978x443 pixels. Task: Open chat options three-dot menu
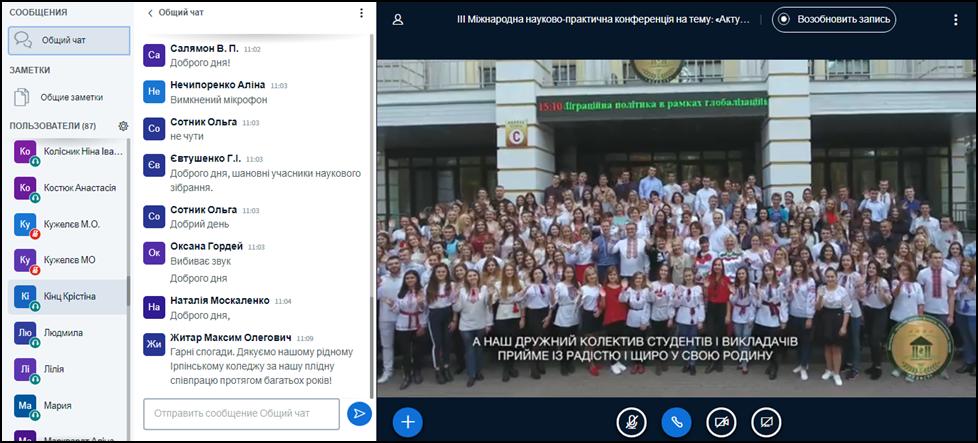point(361,12)
